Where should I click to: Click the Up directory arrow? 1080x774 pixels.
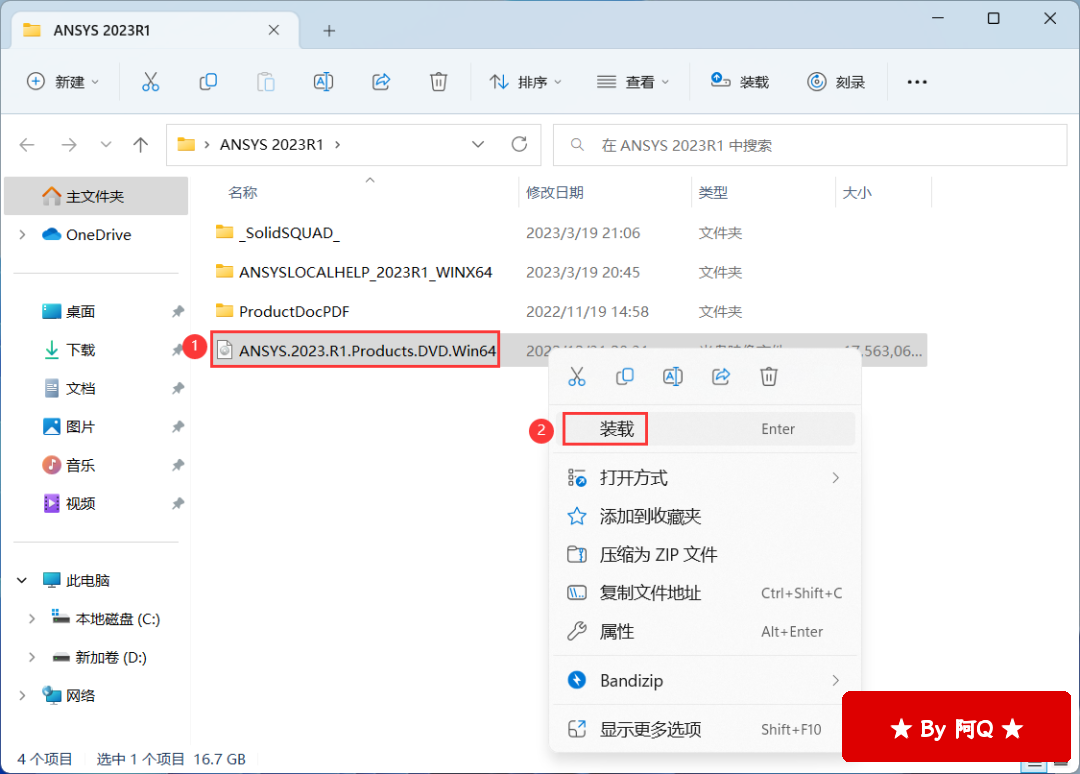click(141, 145)
